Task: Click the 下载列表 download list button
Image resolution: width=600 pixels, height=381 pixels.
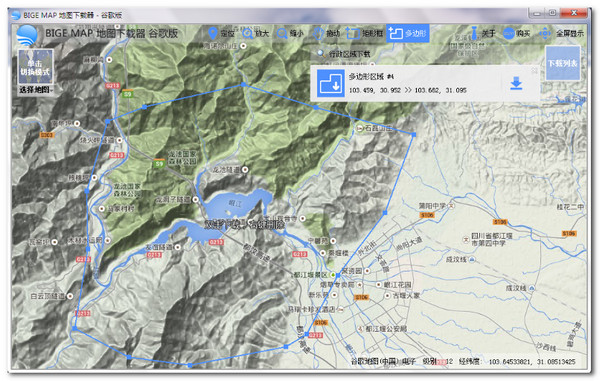Action: (562, 63)
